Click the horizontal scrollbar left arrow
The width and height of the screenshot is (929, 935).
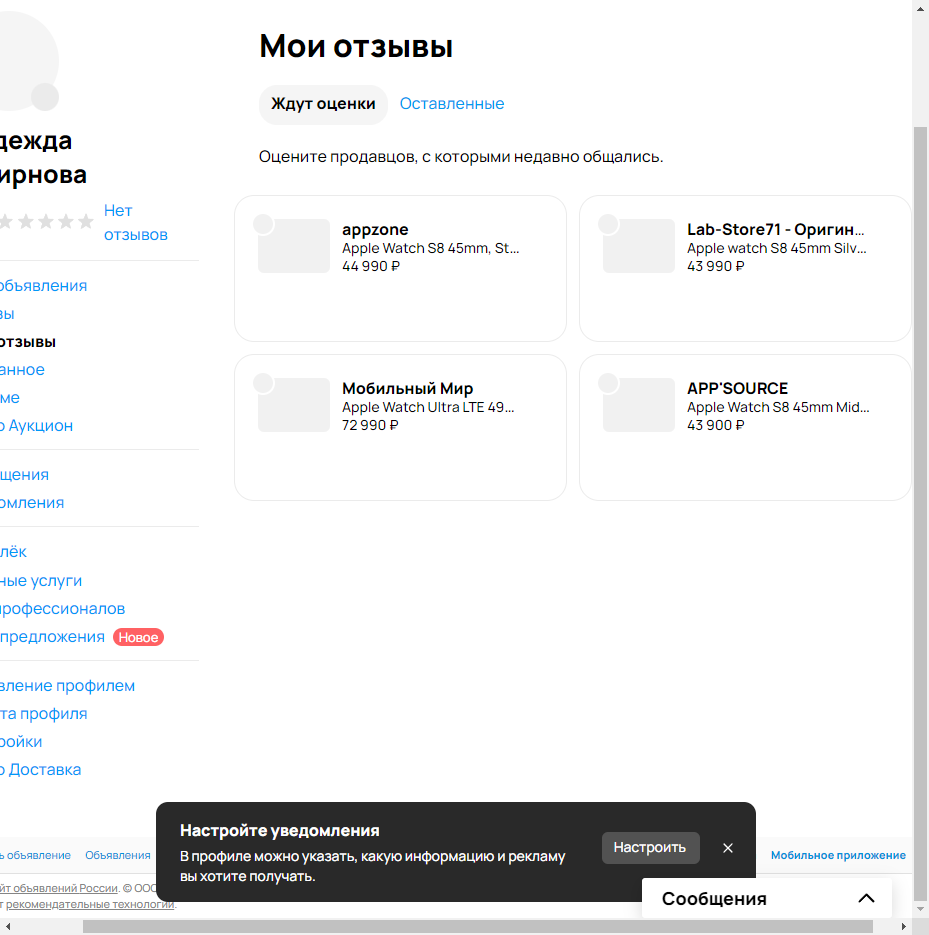coord(8,927)
